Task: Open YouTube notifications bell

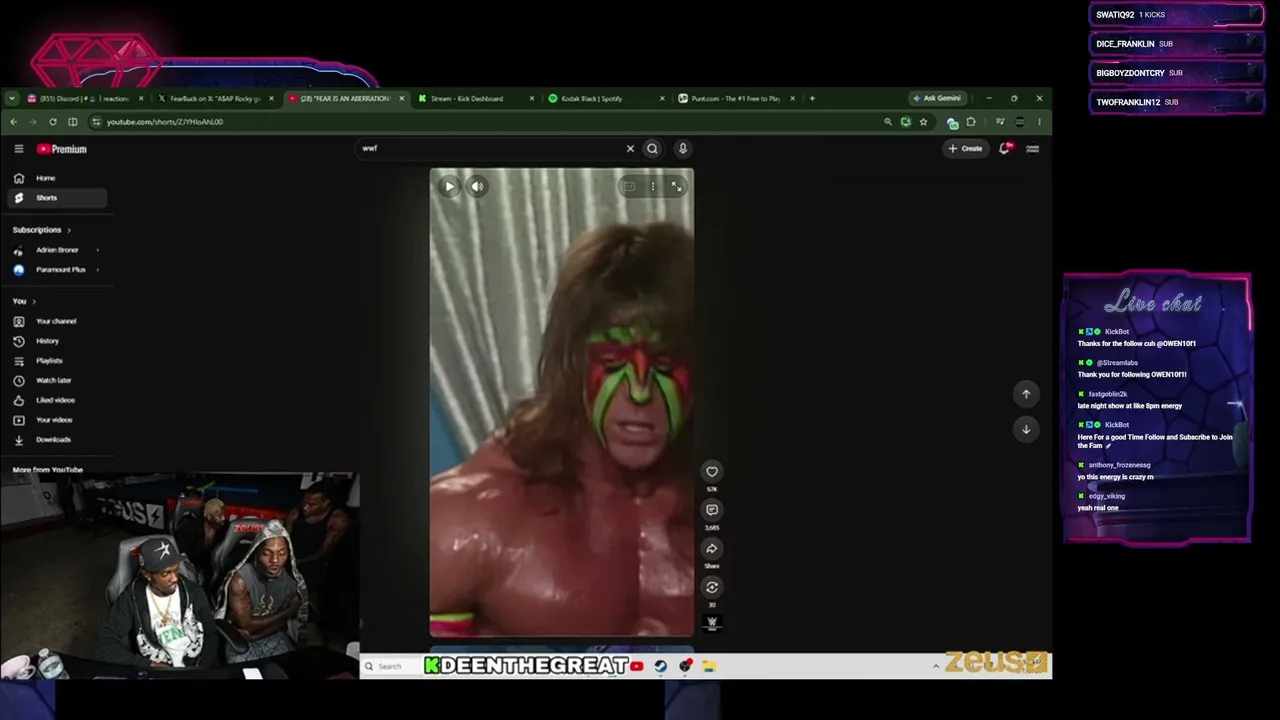Action: [x=1005, y=148]
